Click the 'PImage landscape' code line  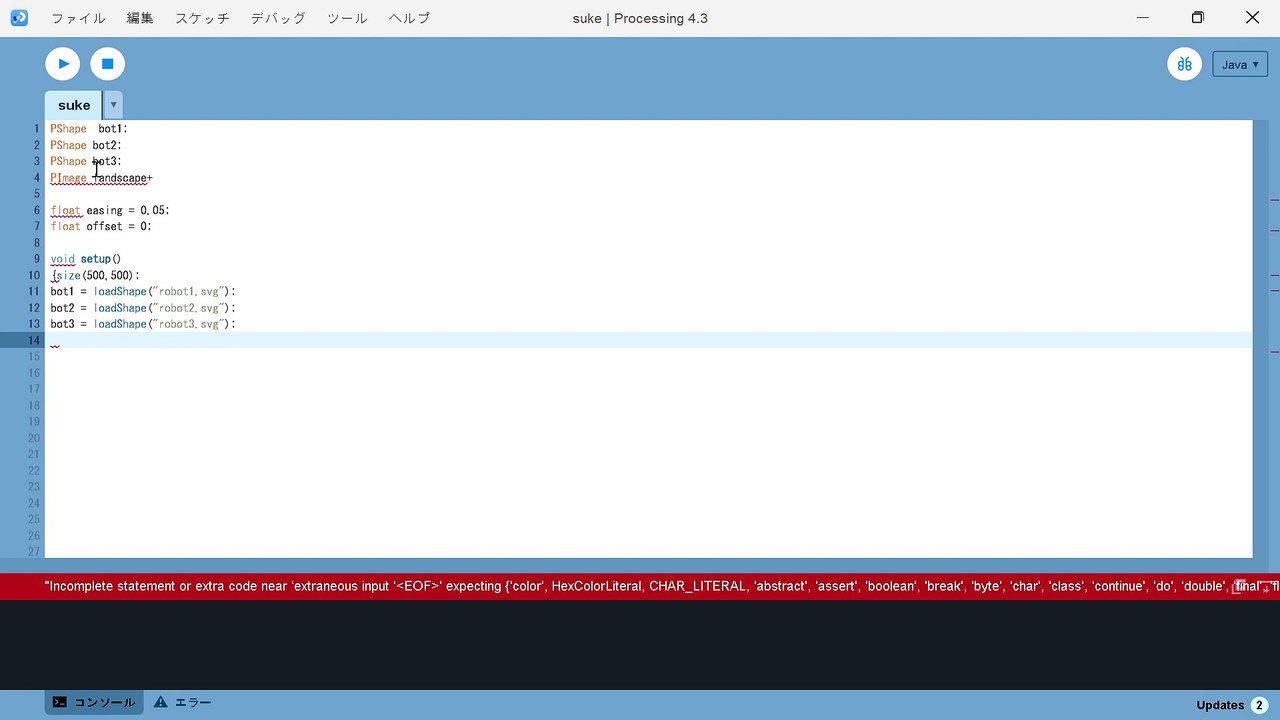point(101,178)
